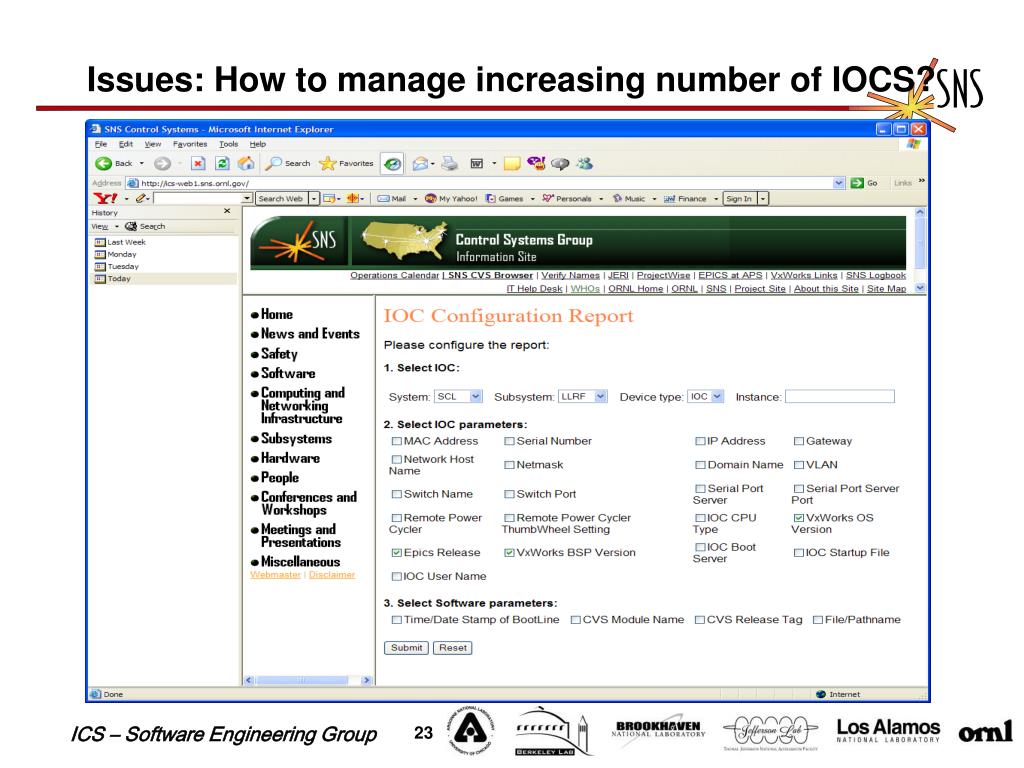Enable the Serial Number checkbox
The image size is (1024, 768).
[x=509, y=441]
